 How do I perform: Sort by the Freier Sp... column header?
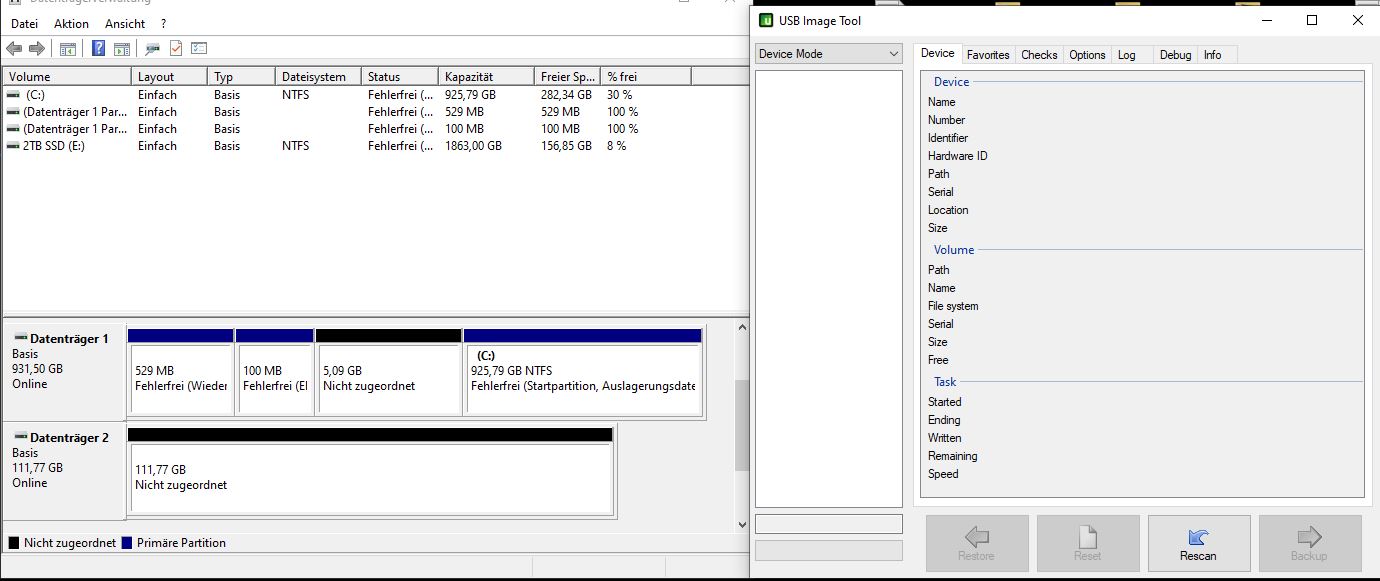pos(567,77)
